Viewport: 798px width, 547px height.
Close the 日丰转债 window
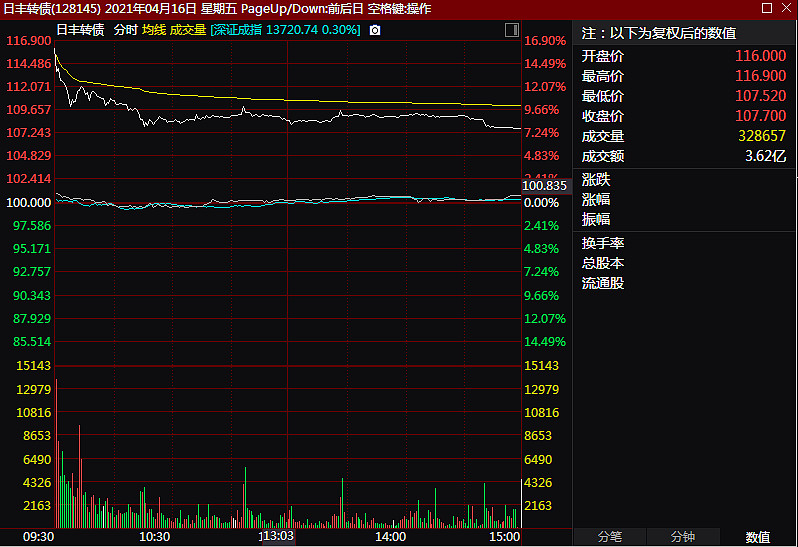(x=786, y=8)
